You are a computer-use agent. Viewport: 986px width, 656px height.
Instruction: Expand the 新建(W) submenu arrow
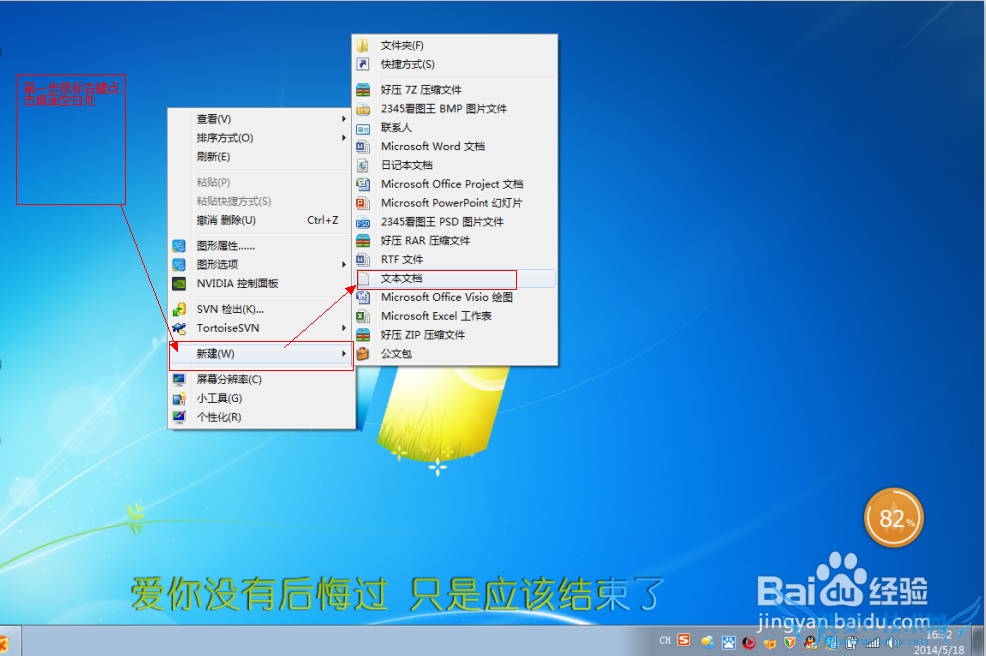[343, 353]
